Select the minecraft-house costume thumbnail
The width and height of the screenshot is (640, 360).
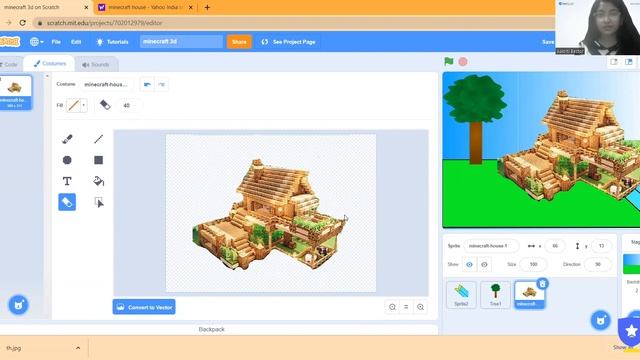click(x=16, y=93)
